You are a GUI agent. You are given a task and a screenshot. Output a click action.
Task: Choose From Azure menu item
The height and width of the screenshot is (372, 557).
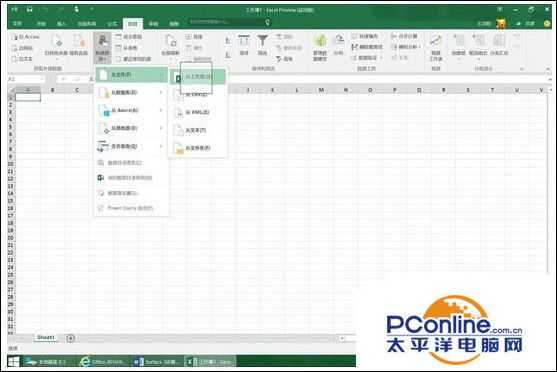pyautogui.click(x=131, y=110)
